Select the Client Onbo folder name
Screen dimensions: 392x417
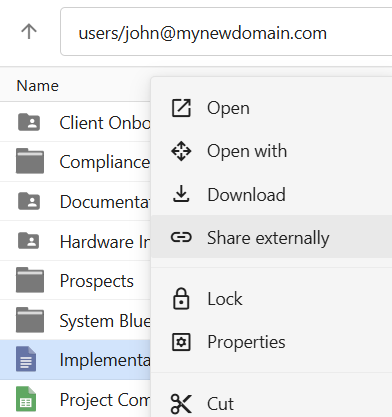105,123
